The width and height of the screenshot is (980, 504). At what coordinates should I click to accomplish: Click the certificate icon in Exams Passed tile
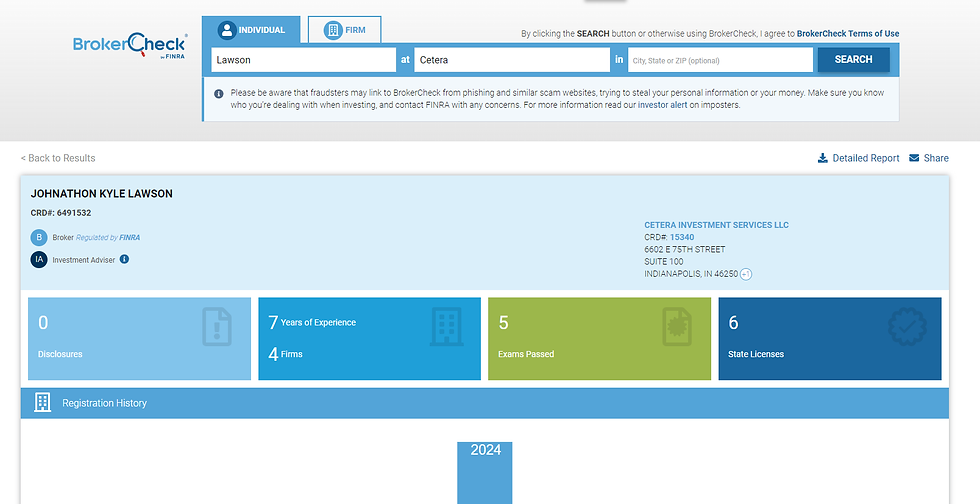[677, 326]
